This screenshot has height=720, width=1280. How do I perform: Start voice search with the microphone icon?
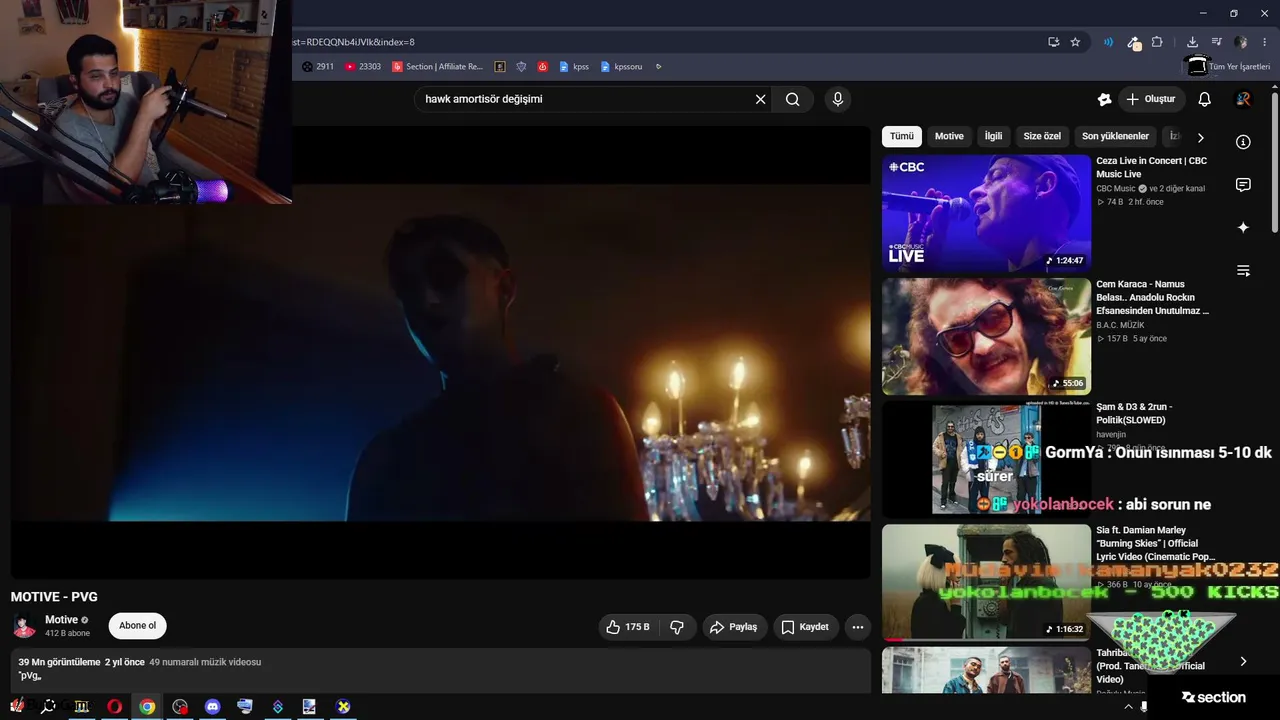click(838, 99)
